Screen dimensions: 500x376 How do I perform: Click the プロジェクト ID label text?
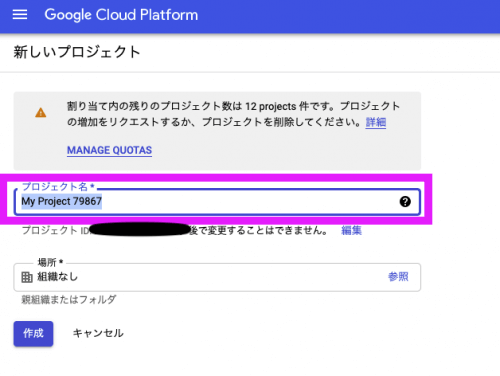[55, 230]
